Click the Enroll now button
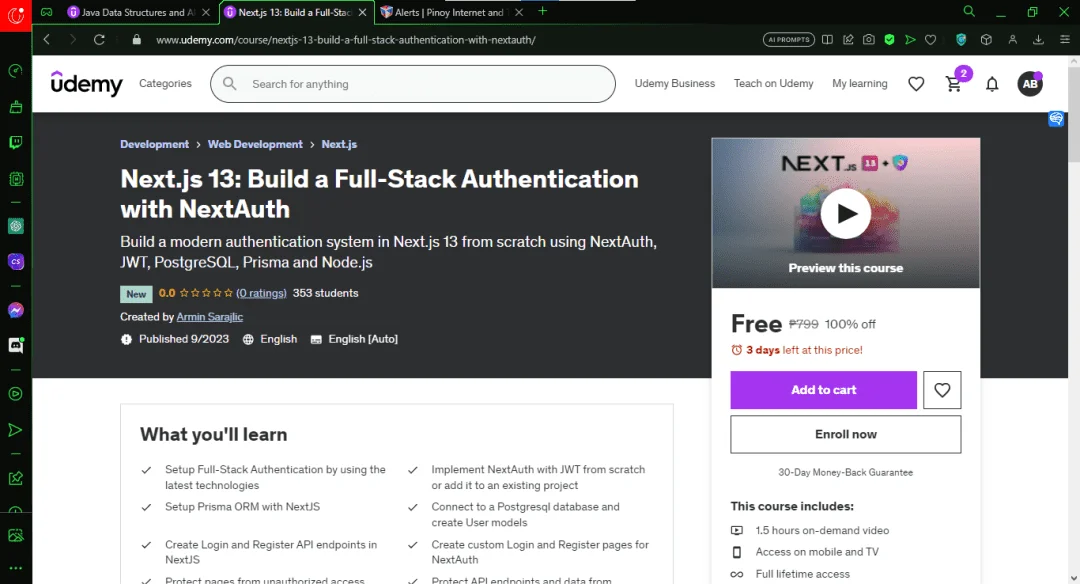This screenshot has height=584, width=1080. (x=846, y=435)
